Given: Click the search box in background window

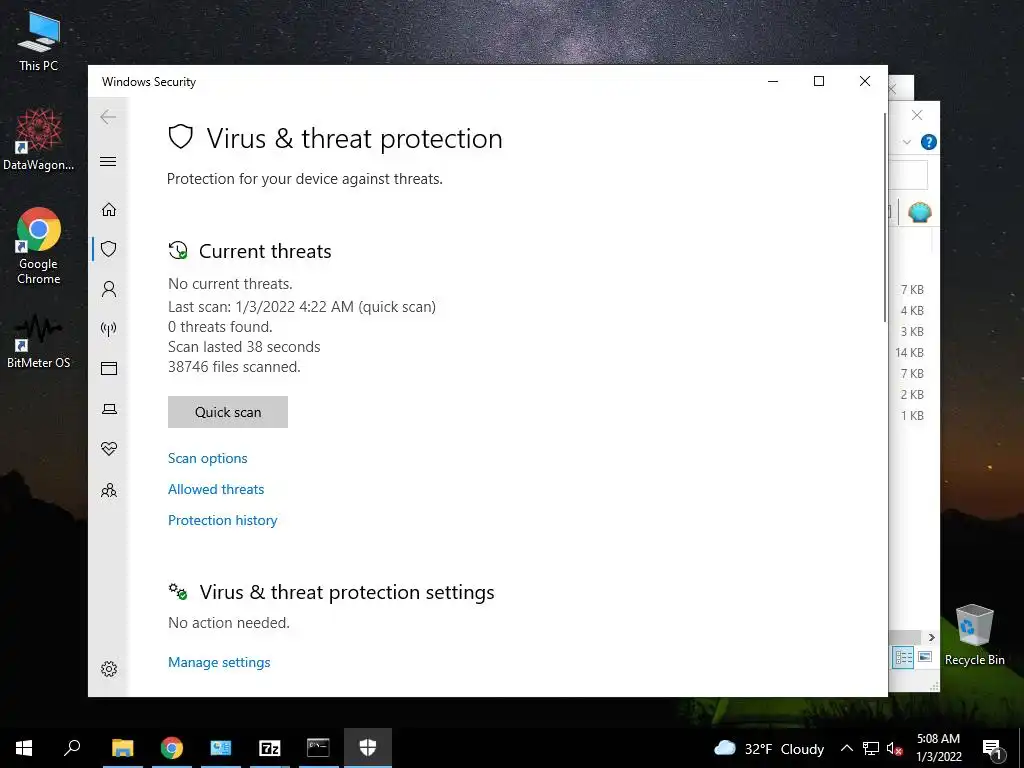Looking at the screenshot, I should tap(908, 175).
